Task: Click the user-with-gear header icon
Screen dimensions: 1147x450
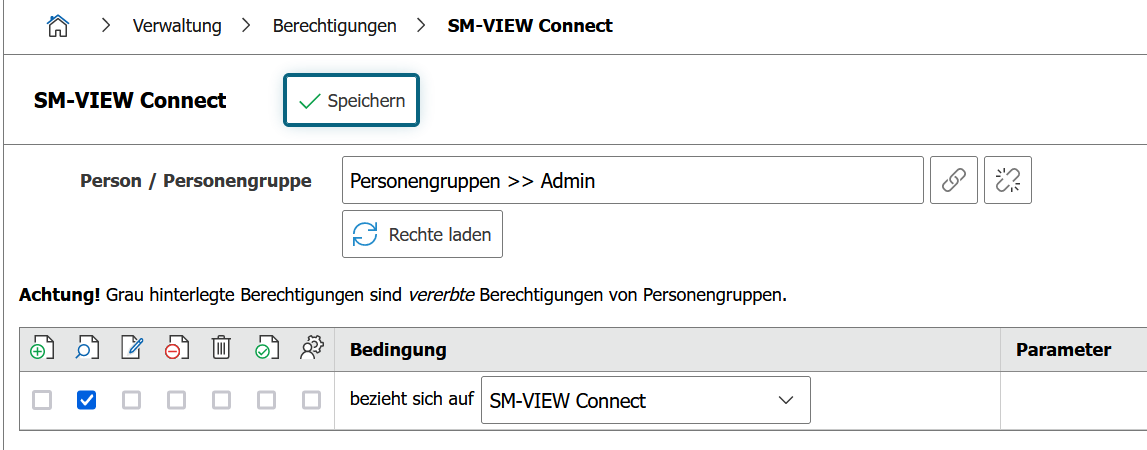Action: pyautogui.click(x=311, y=349)
